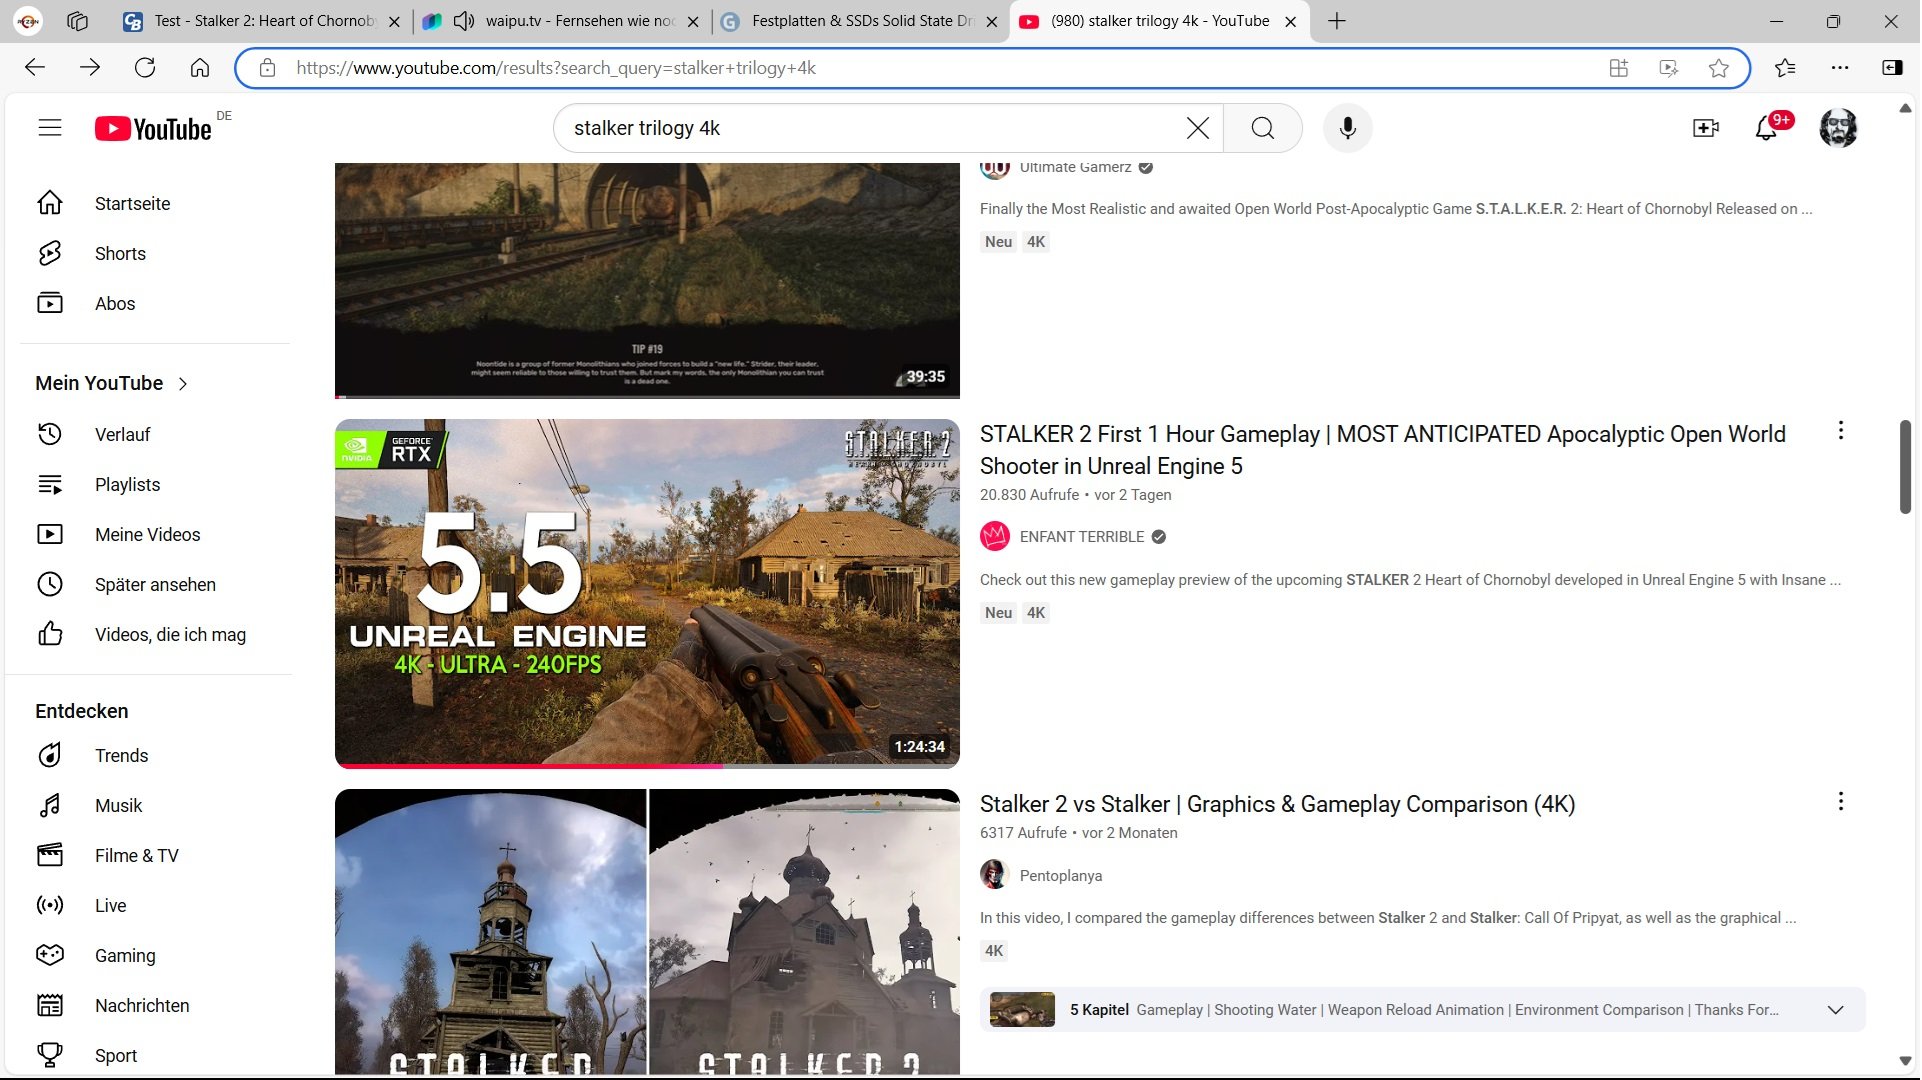The height and width of the screenshot is (1080, 1922).
Task: Click the voice search microphone icon
Action: (x=1347, y=128)
